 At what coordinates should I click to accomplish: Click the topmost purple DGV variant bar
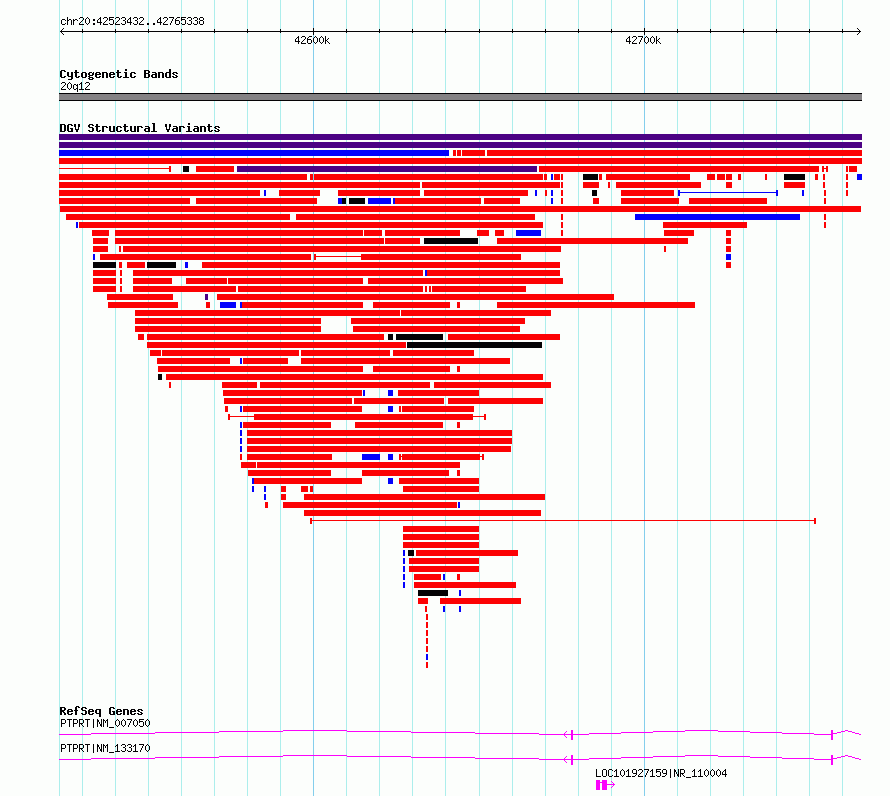click(x=460, y=137)
